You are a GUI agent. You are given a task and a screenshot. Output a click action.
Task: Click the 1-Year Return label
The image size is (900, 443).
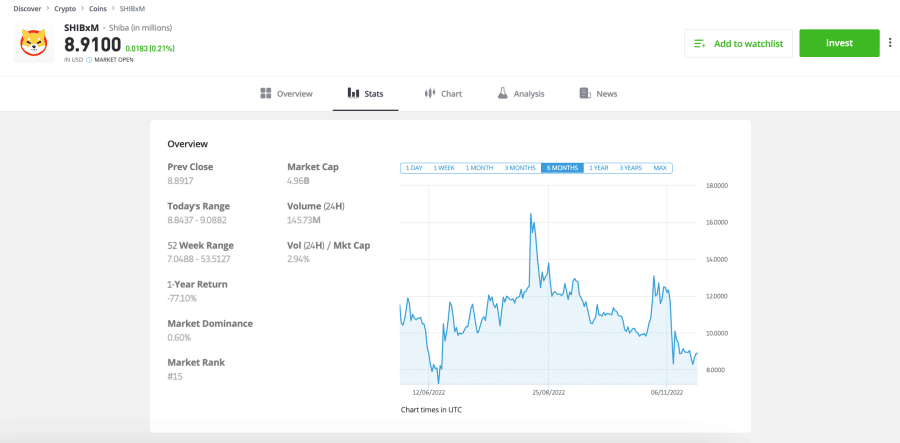click(197, 284)
